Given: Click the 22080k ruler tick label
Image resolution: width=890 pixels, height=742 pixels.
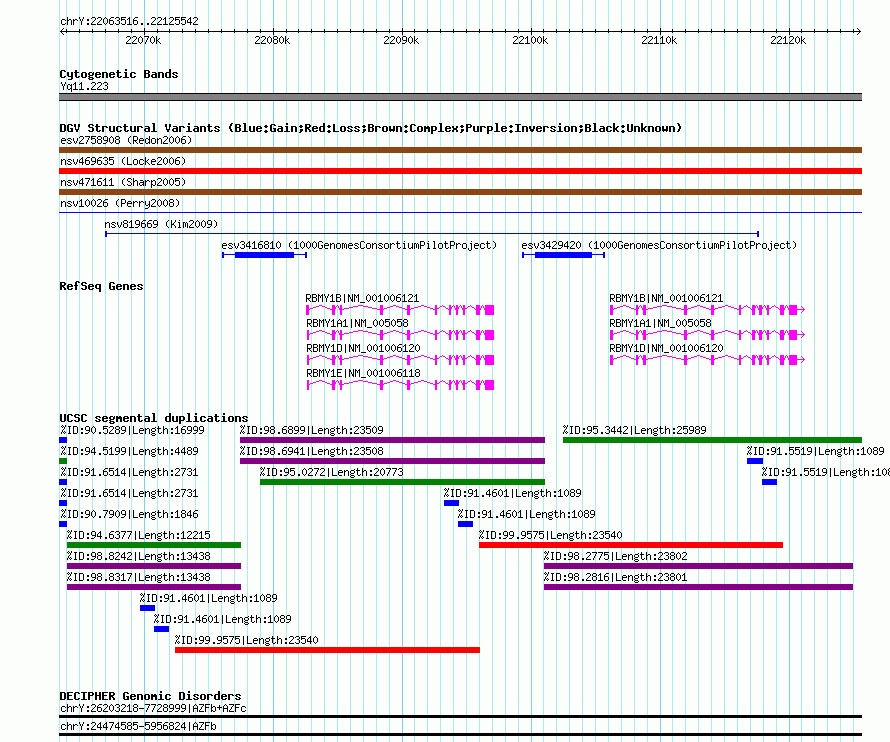Looking at the screenshot, I should 272,40.
